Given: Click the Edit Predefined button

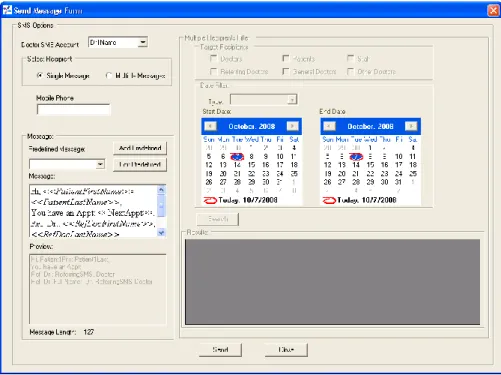Looking at the screenshot, I should (140, 164).
